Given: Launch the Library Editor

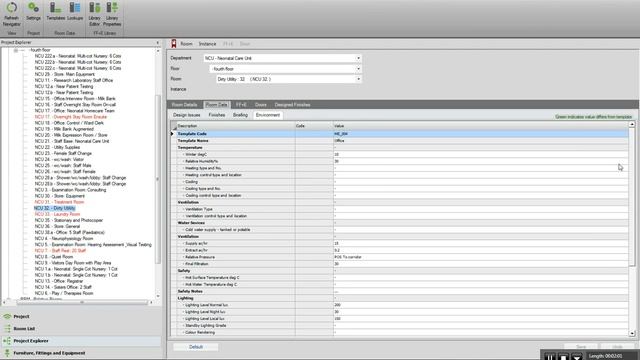Looking at the screenshot, I should pos(94,14).
